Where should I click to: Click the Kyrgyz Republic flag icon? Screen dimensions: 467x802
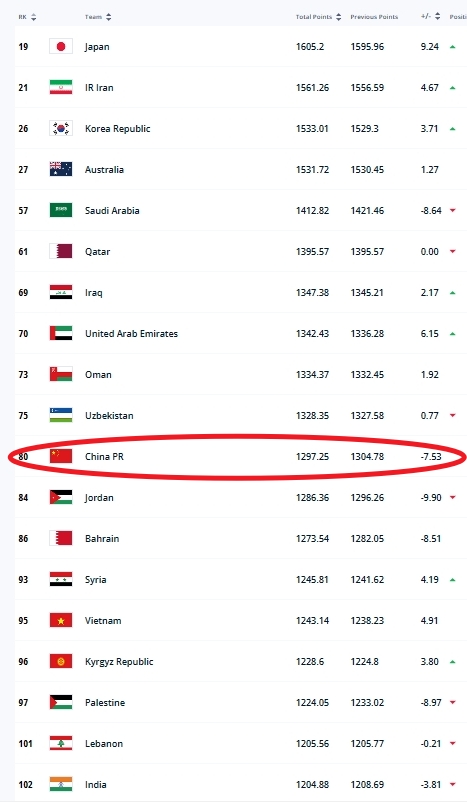61,661
